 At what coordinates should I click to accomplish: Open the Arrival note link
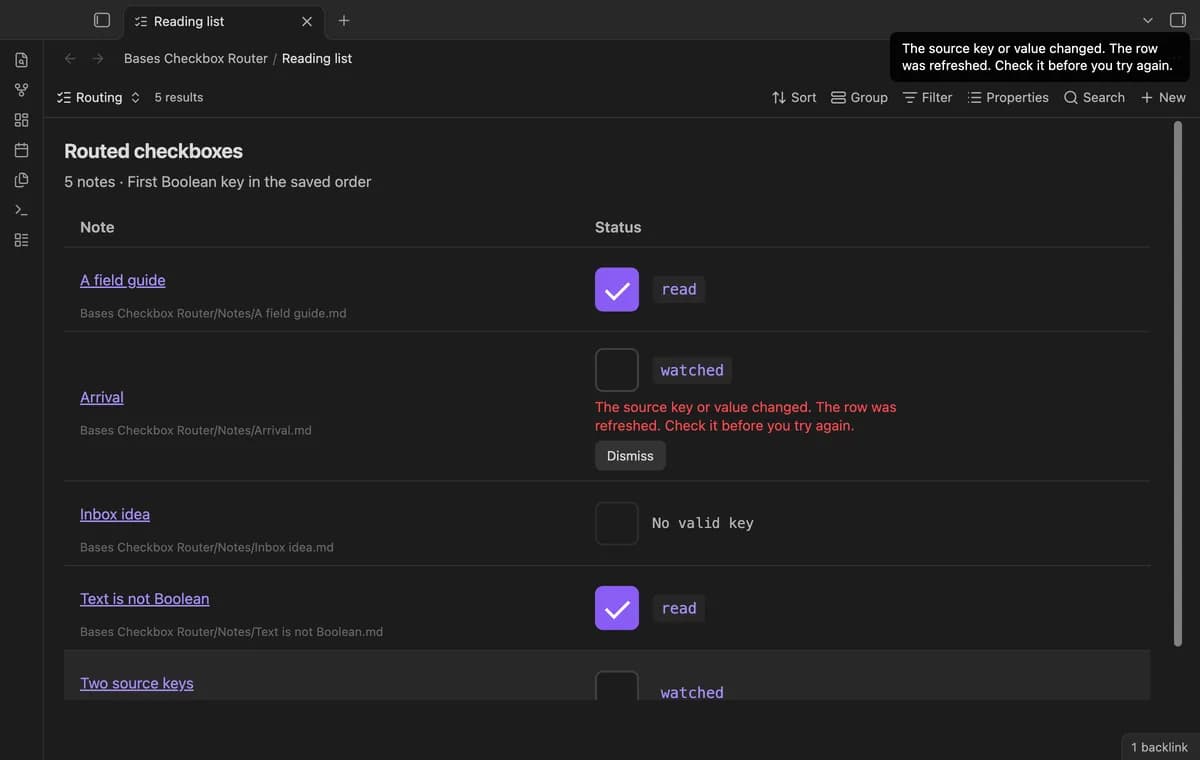(102, 397)
